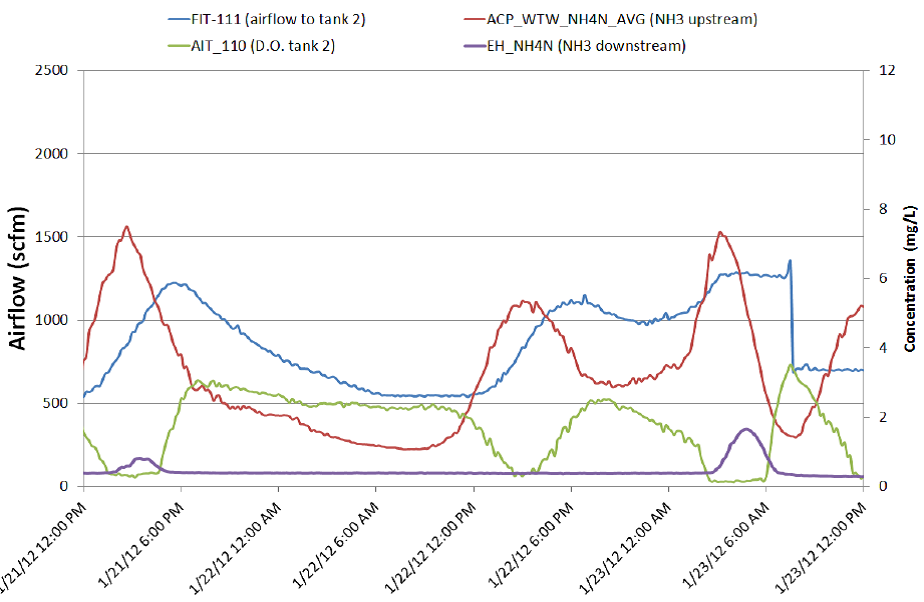Click the 12 label on the concentration axis
This screenshot has width=924, height=602.
click(x=887, y=70)
